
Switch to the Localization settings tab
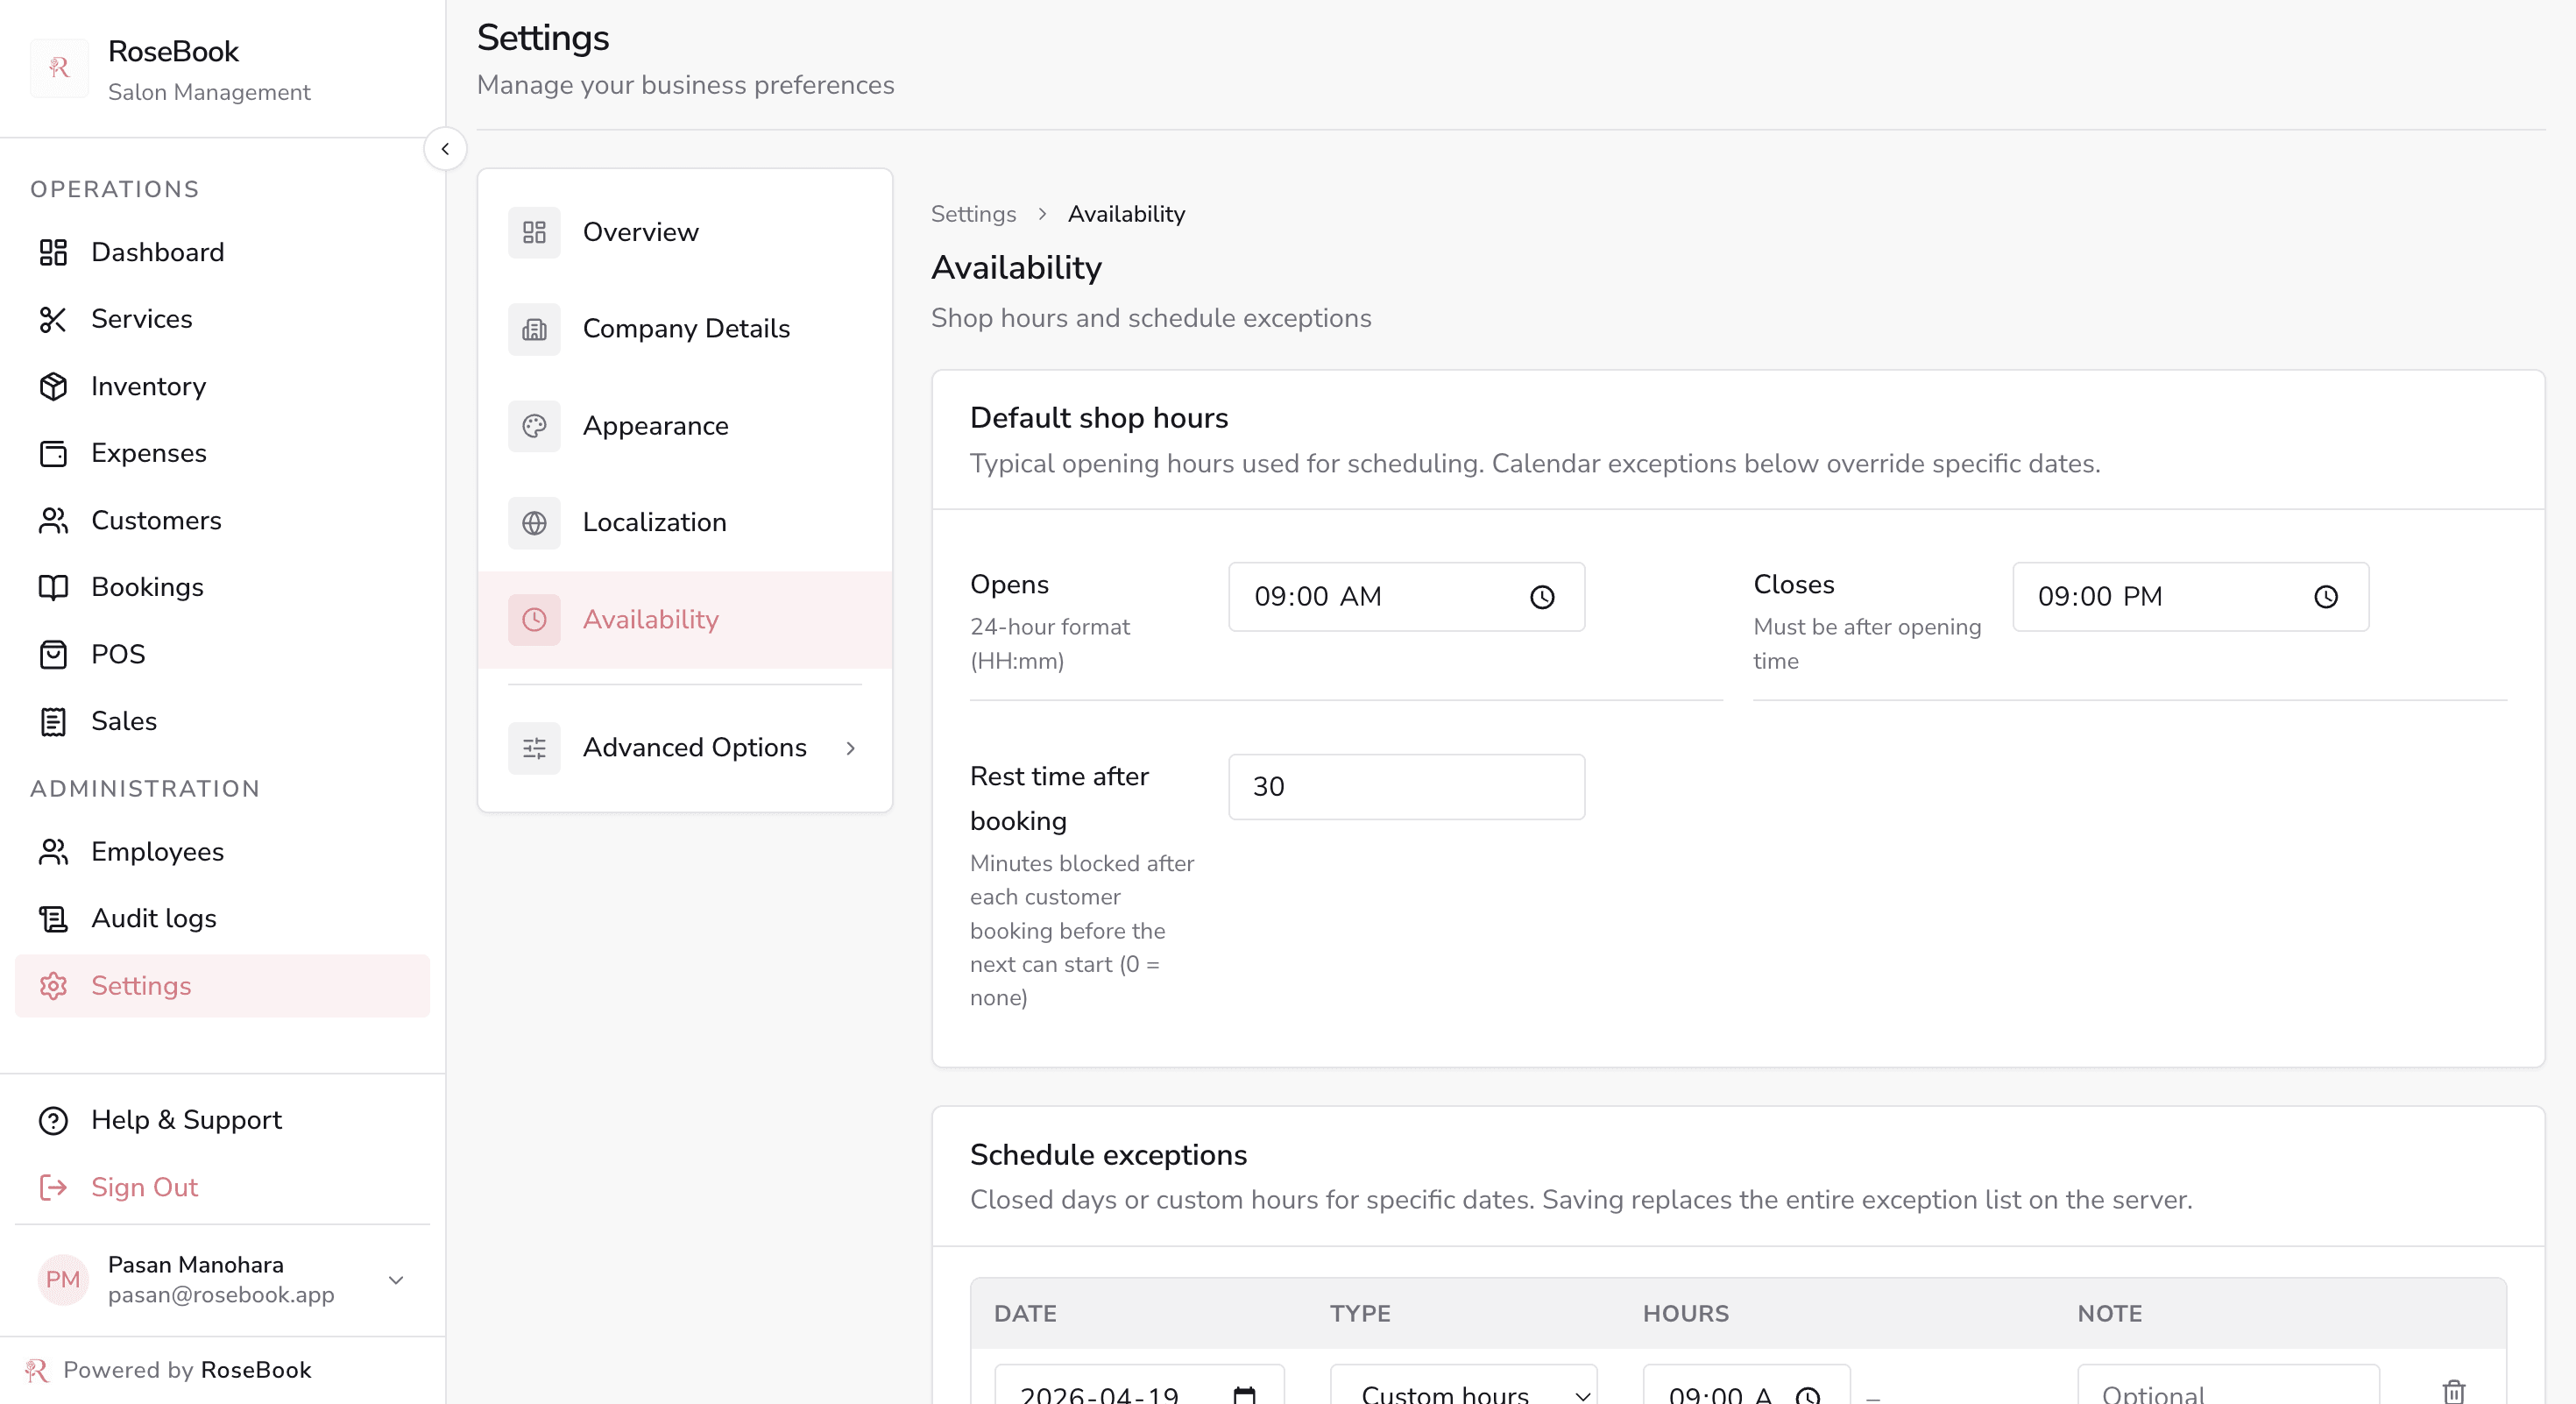pos(685,523)
